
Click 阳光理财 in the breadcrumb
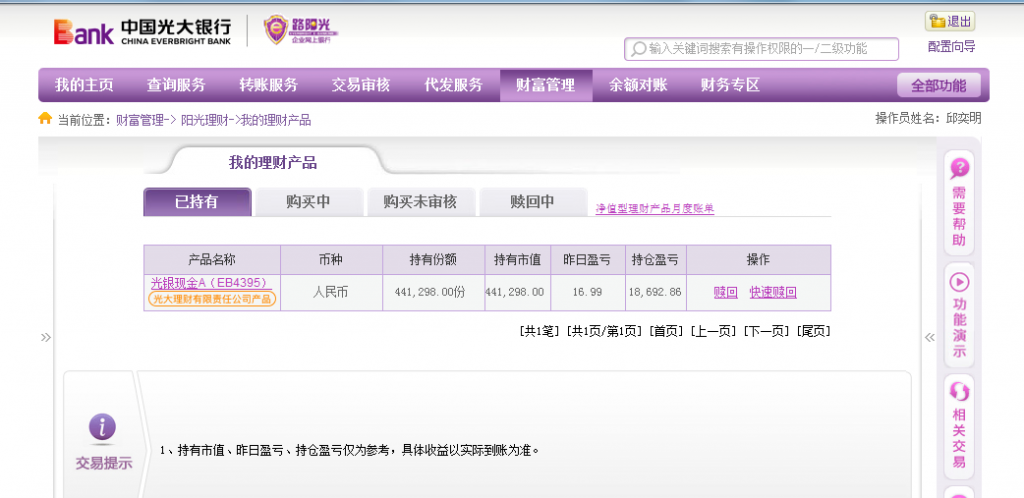pyautogui.click(x=204, y=120)
